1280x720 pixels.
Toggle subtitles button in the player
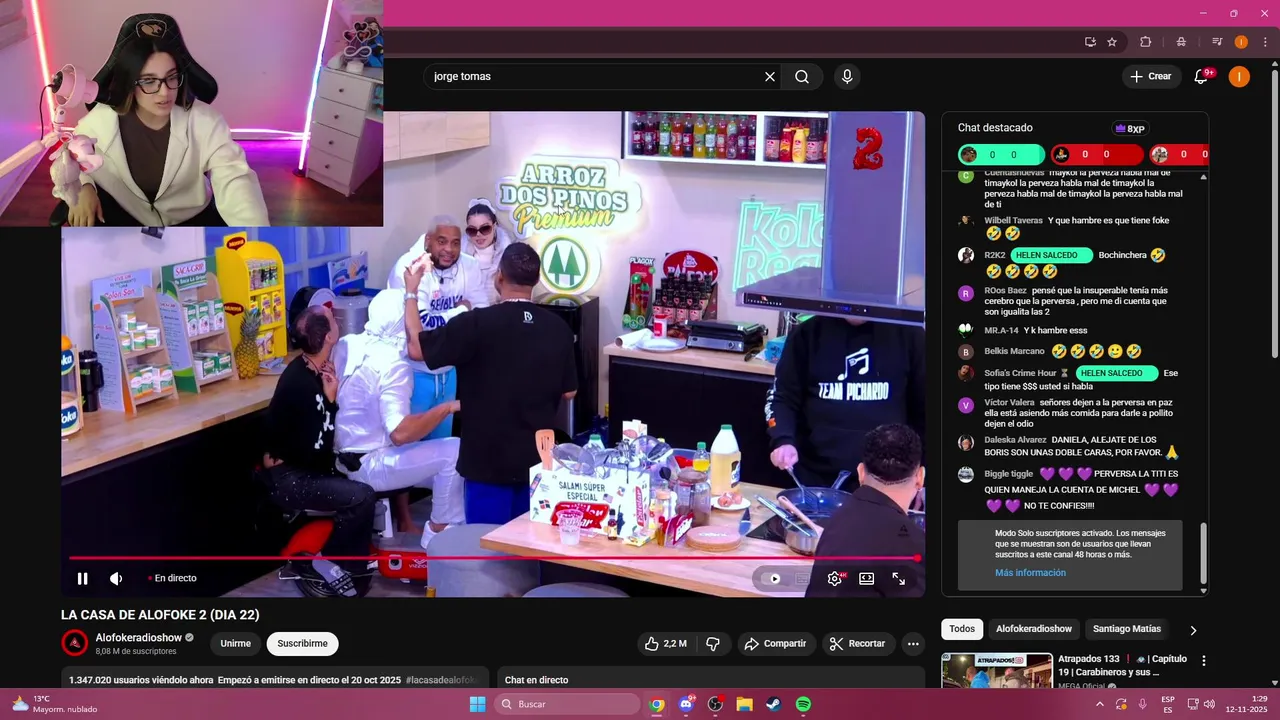(803, 578)
